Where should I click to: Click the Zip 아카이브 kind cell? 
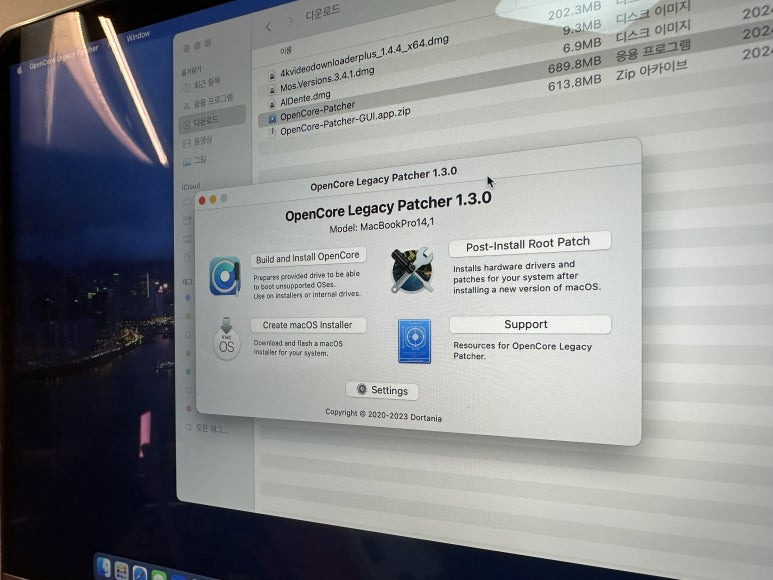(x=651, y=70)
